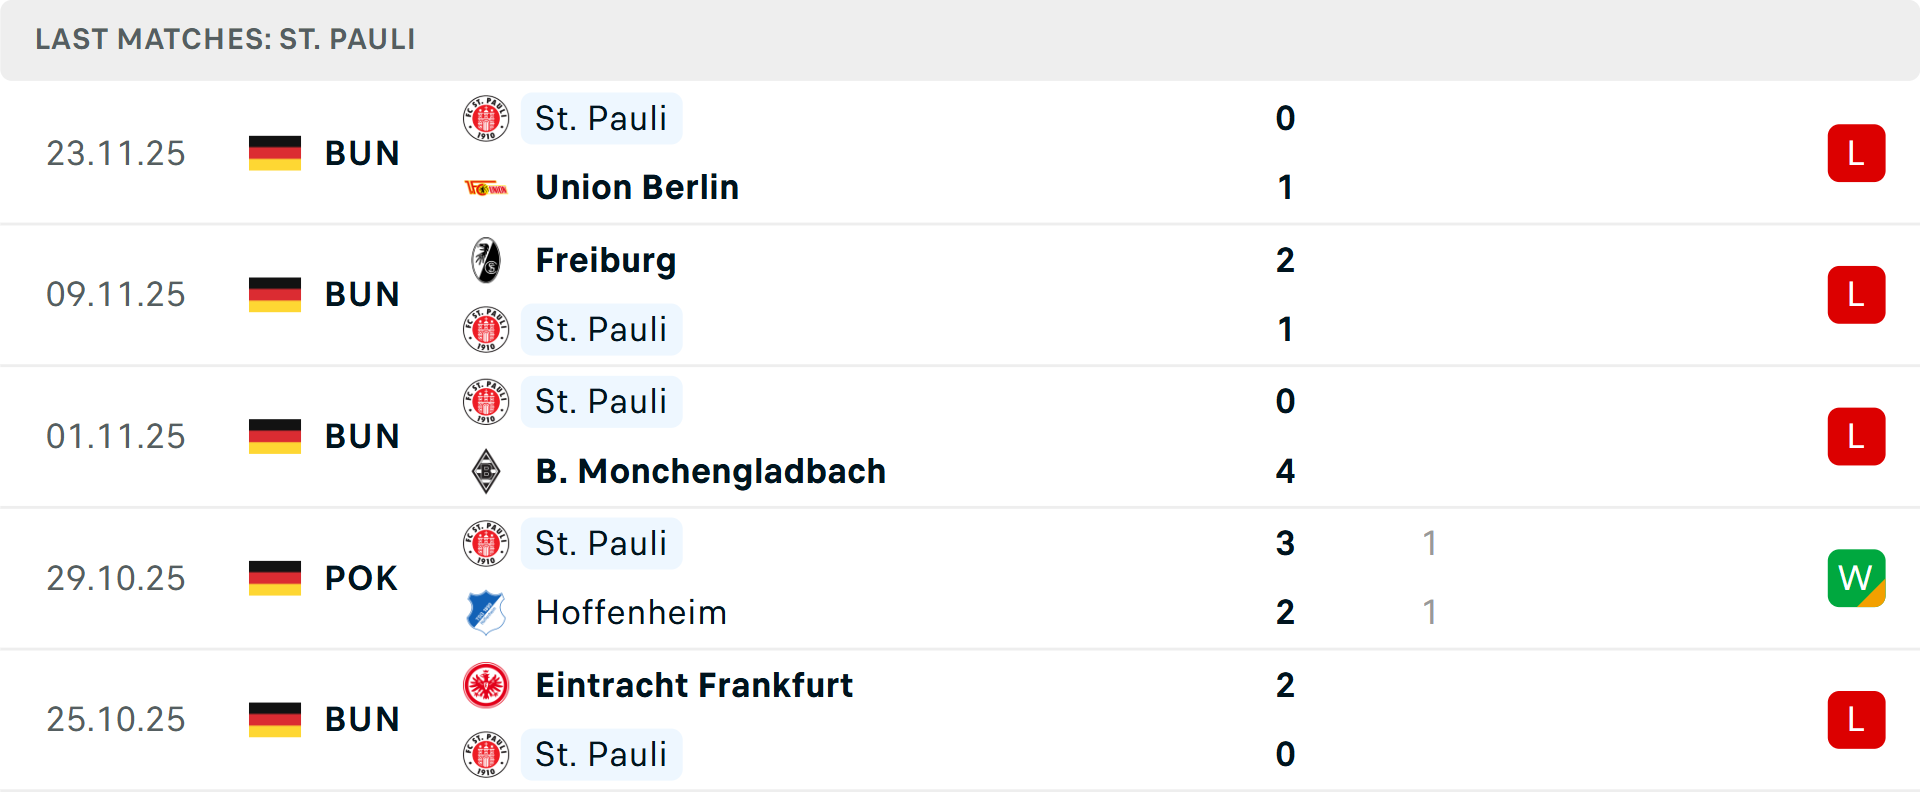Click the B. Monchengladbach crest icon
1920x792 pixels.
click(486, 471)
